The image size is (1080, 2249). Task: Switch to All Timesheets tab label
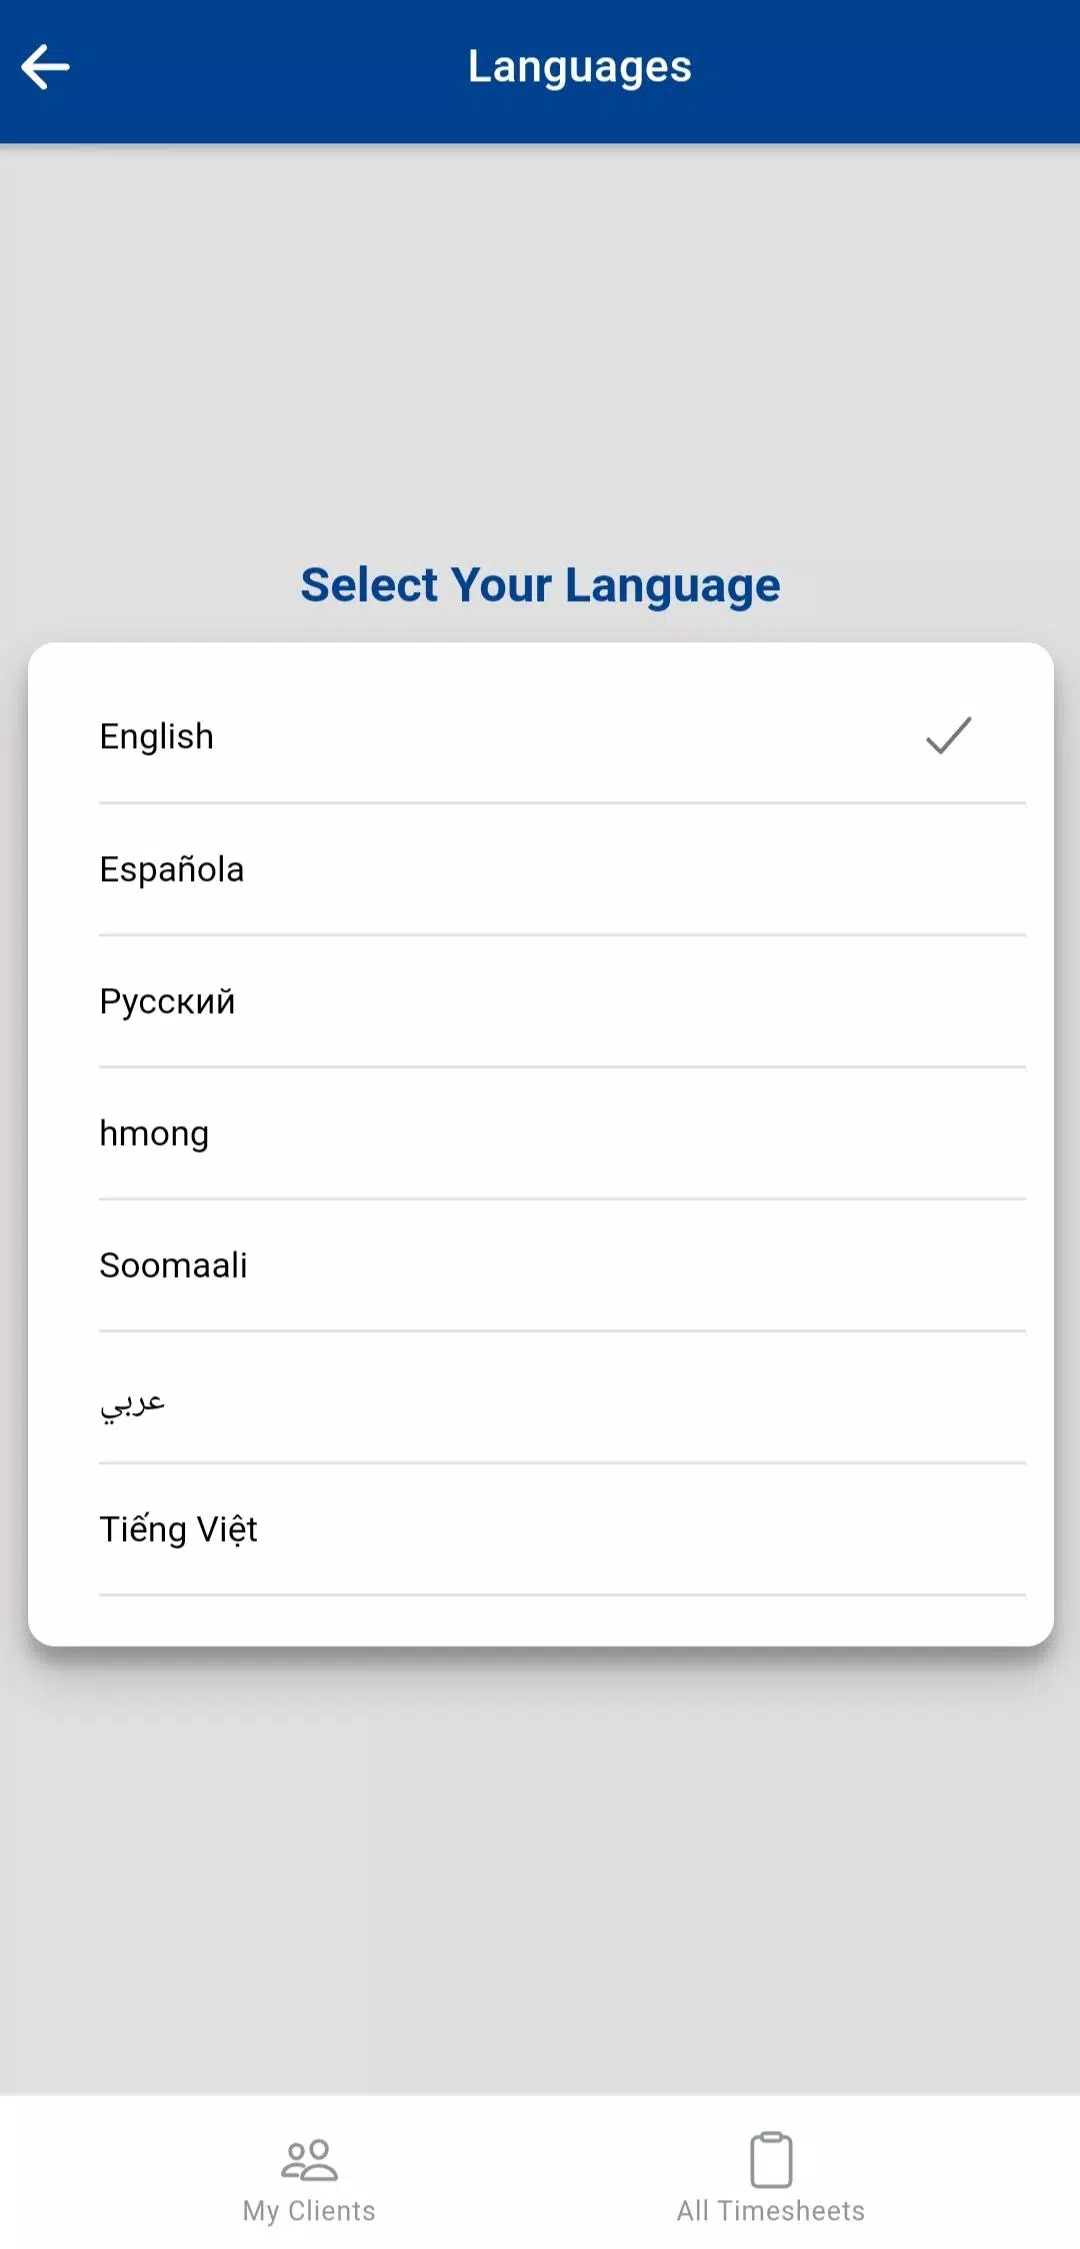coord(771,2210)
